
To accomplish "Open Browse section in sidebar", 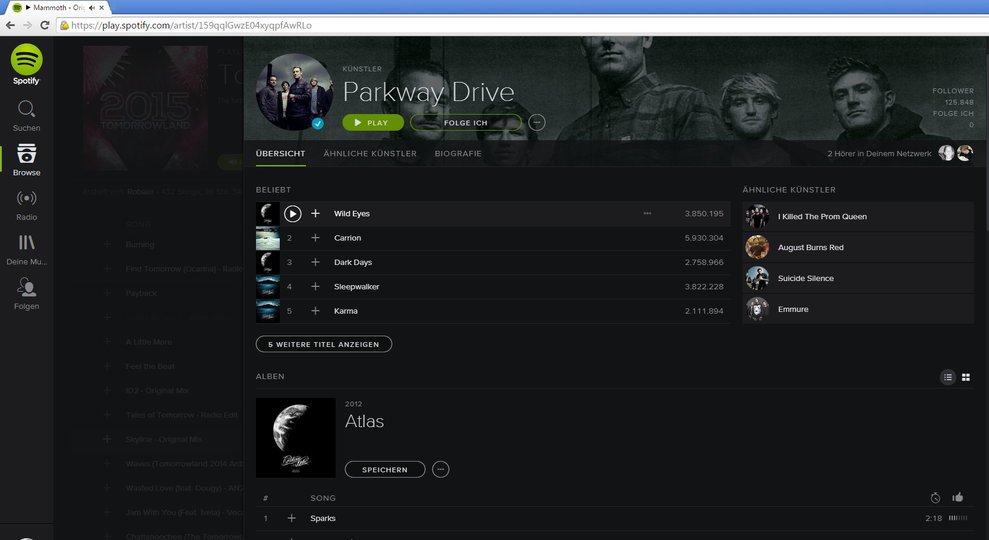I will coord(26,160).
